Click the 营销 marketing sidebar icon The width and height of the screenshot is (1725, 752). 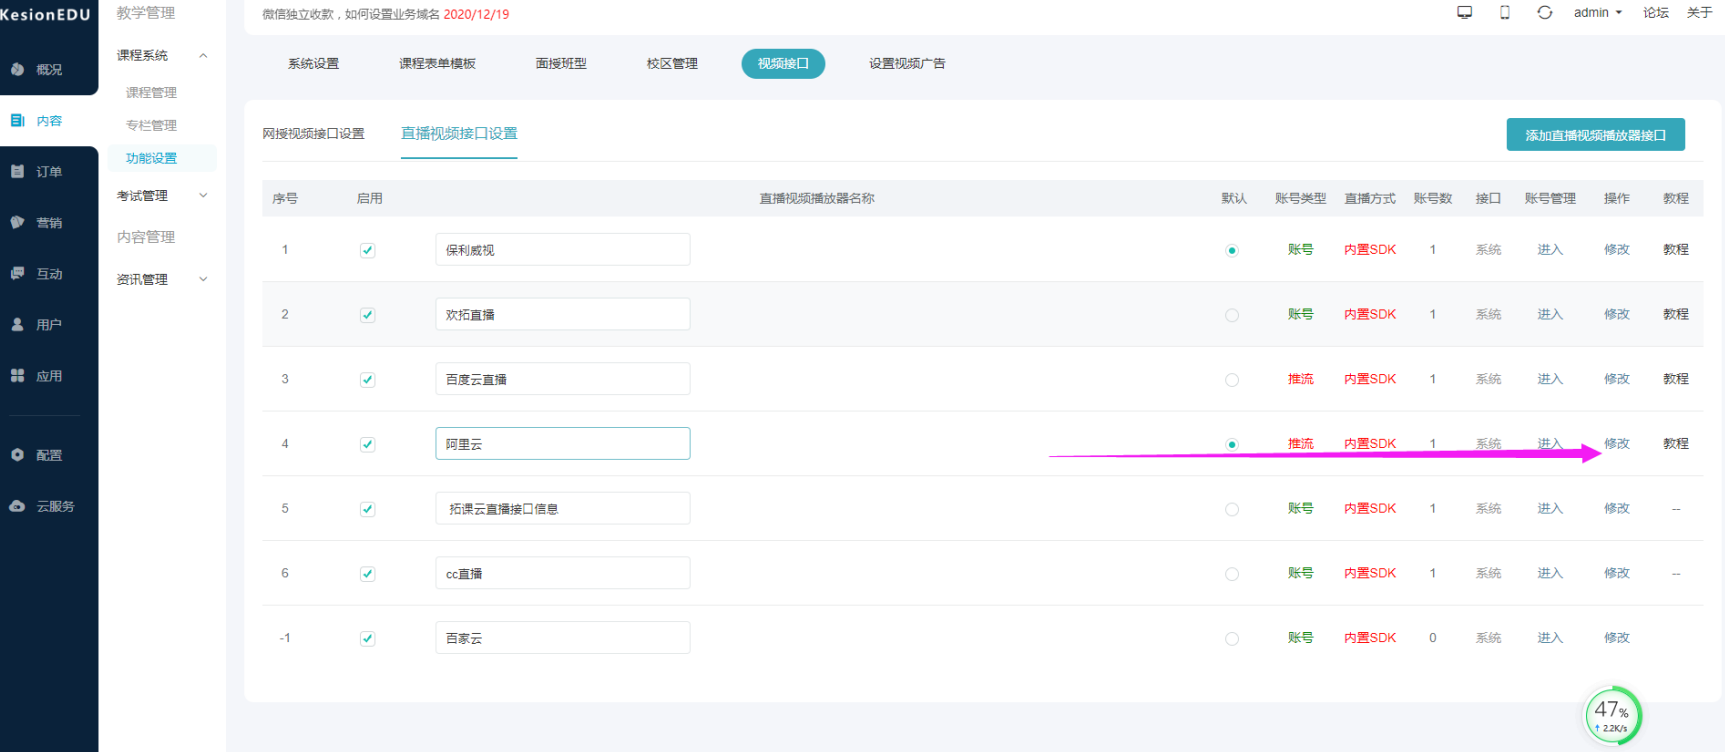[x=18, y=223]
